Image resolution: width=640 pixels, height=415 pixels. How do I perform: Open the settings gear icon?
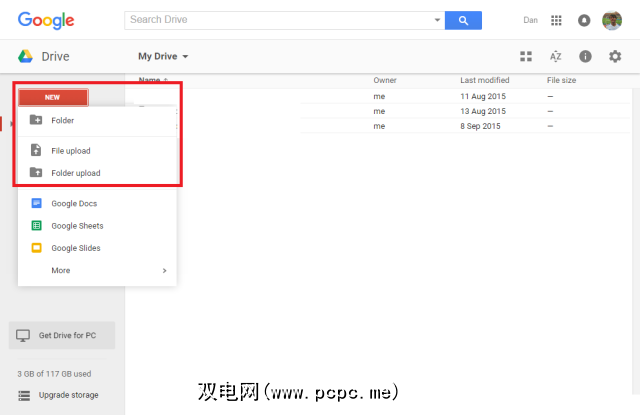(x=615, y=56)
